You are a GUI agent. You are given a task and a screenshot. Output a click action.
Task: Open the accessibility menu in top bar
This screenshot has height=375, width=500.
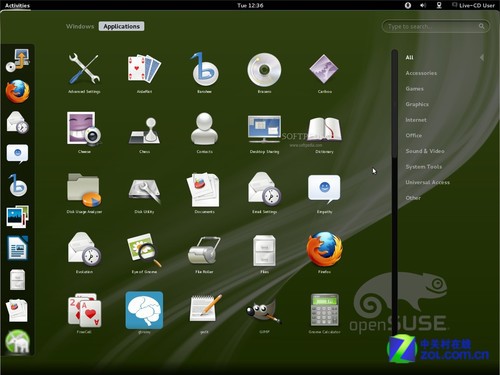pos(408,5)
